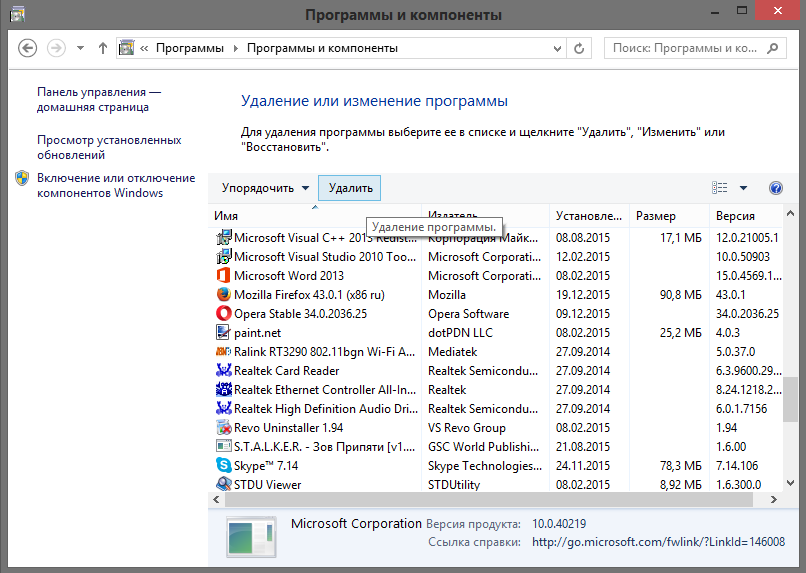Click the change view icon
Viewport: 806px width, 573px height.
tap(719, 188)
